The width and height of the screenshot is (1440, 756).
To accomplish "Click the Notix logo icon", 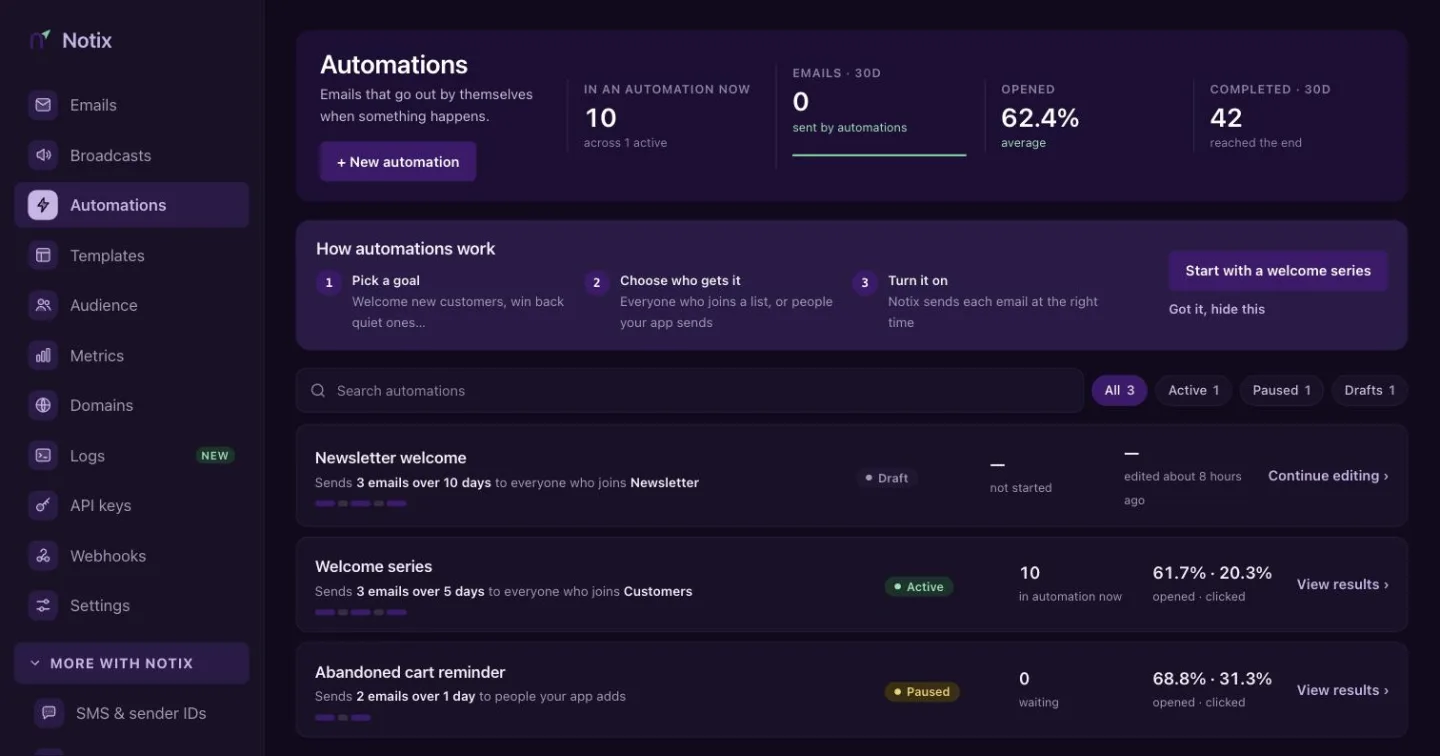I will 40,40.
